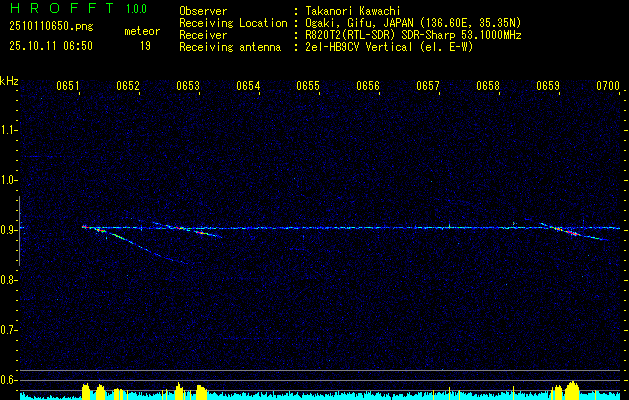Select the 0.6 frequency axis label
The height and width of the screenshot is (400, 629).
(9, 379)
